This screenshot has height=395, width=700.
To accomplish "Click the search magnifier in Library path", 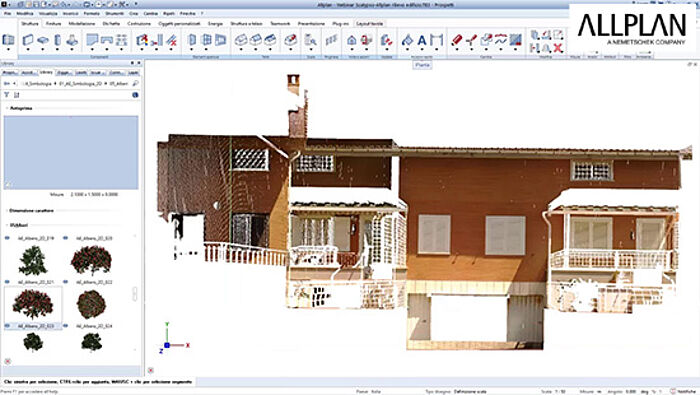I will point(135,83).
